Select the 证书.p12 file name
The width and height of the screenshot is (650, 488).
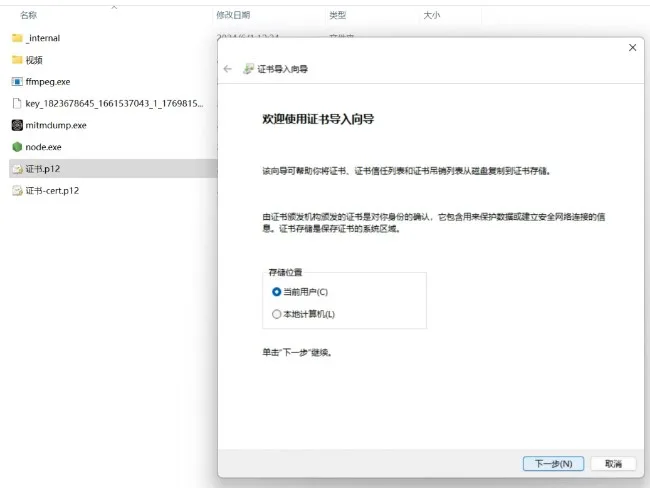(43, 169)
